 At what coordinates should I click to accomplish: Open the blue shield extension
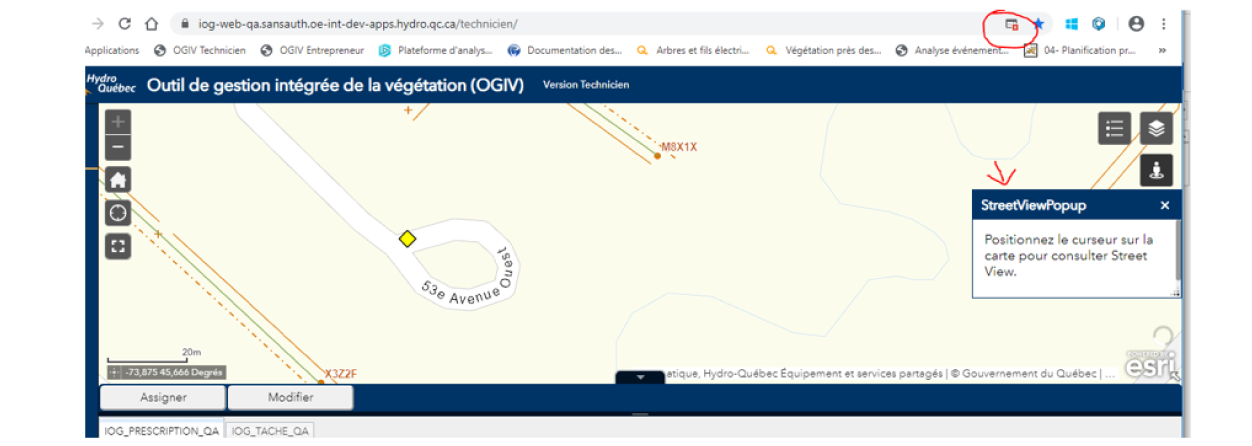tap(1099, 23)
